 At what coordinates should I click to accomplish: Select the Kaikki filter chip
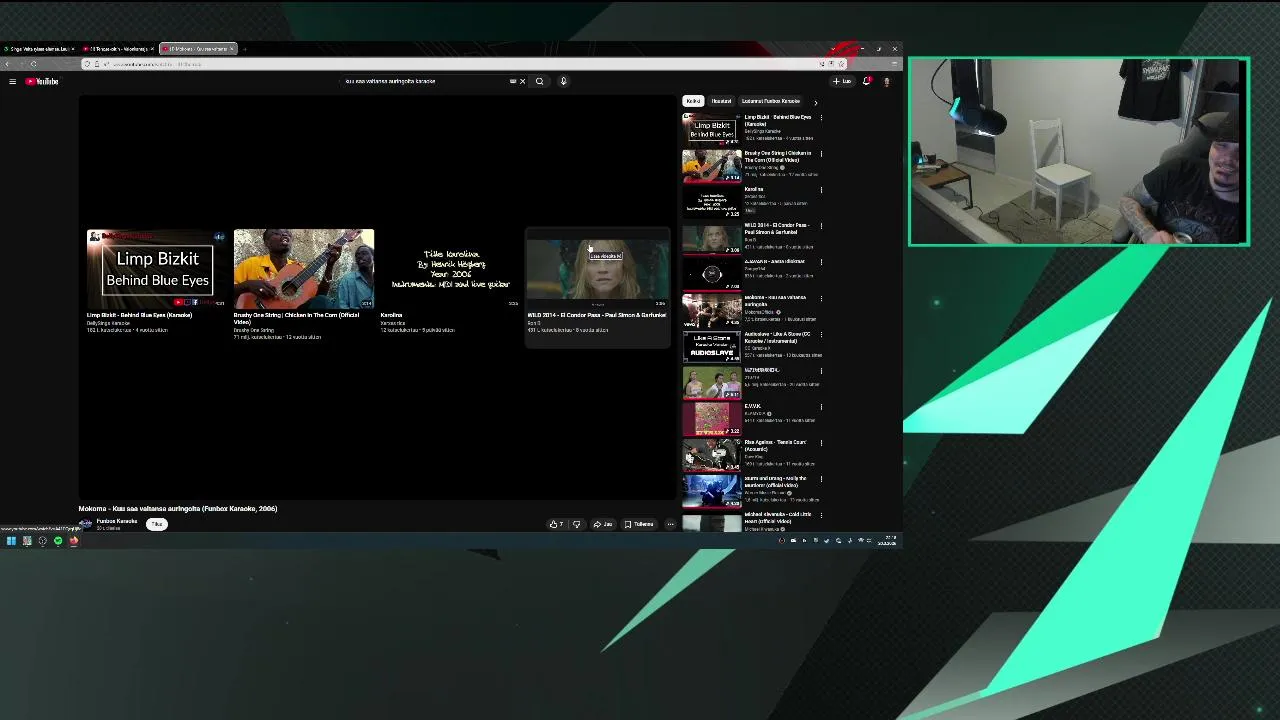(693, 101)
